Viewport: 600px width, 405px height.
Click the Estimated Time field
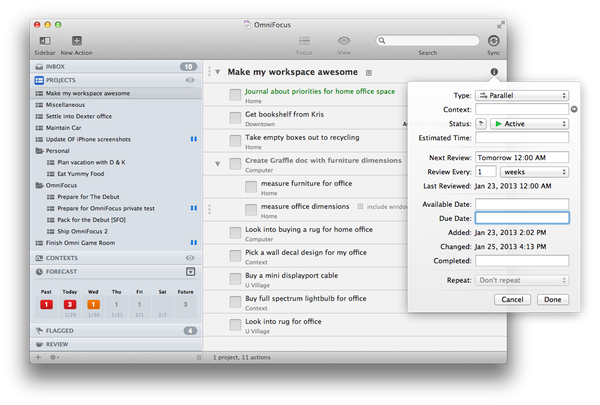coord(522,138)
